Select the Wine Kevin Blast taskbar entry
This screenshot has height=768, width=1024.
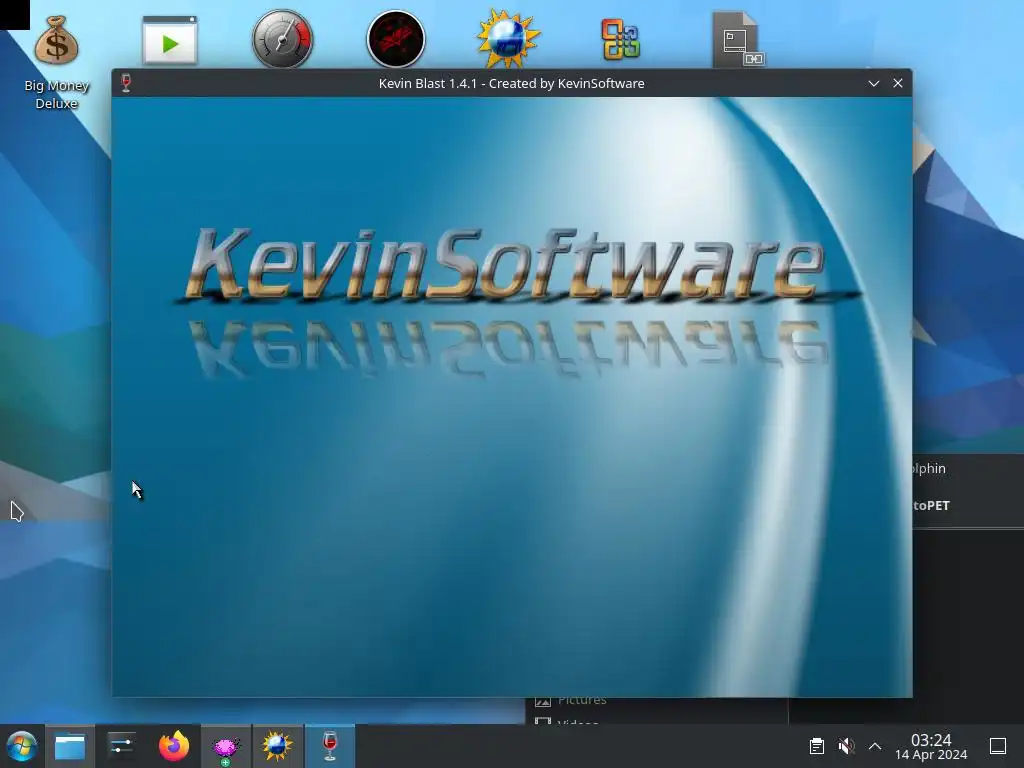coord(330,746)
